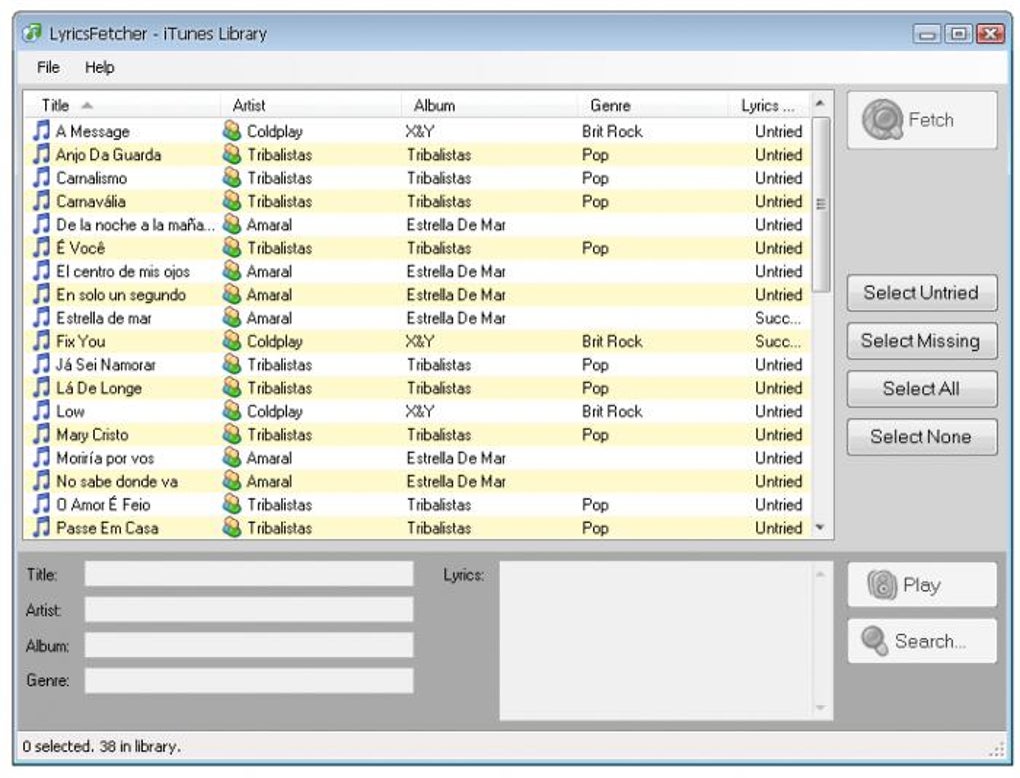This screenshot has width=1020, height=778.
Task: Open the File menu
Action: pyautogui.click(x=48, y=67)
